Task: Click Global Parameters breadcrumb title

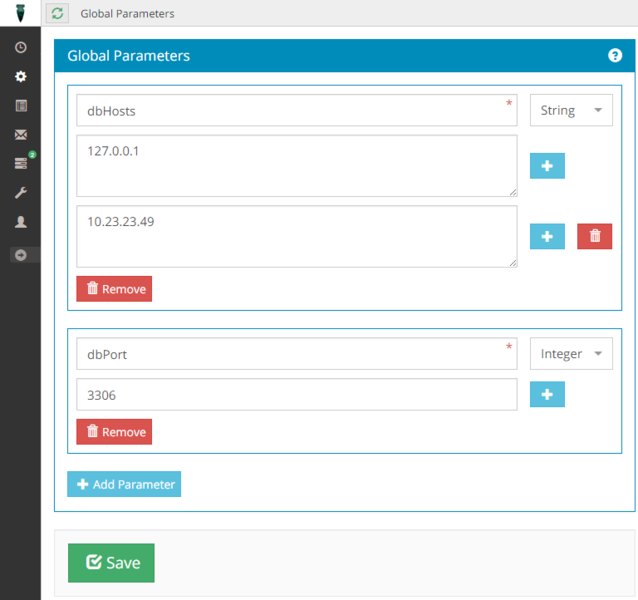Action: (127, 14)
